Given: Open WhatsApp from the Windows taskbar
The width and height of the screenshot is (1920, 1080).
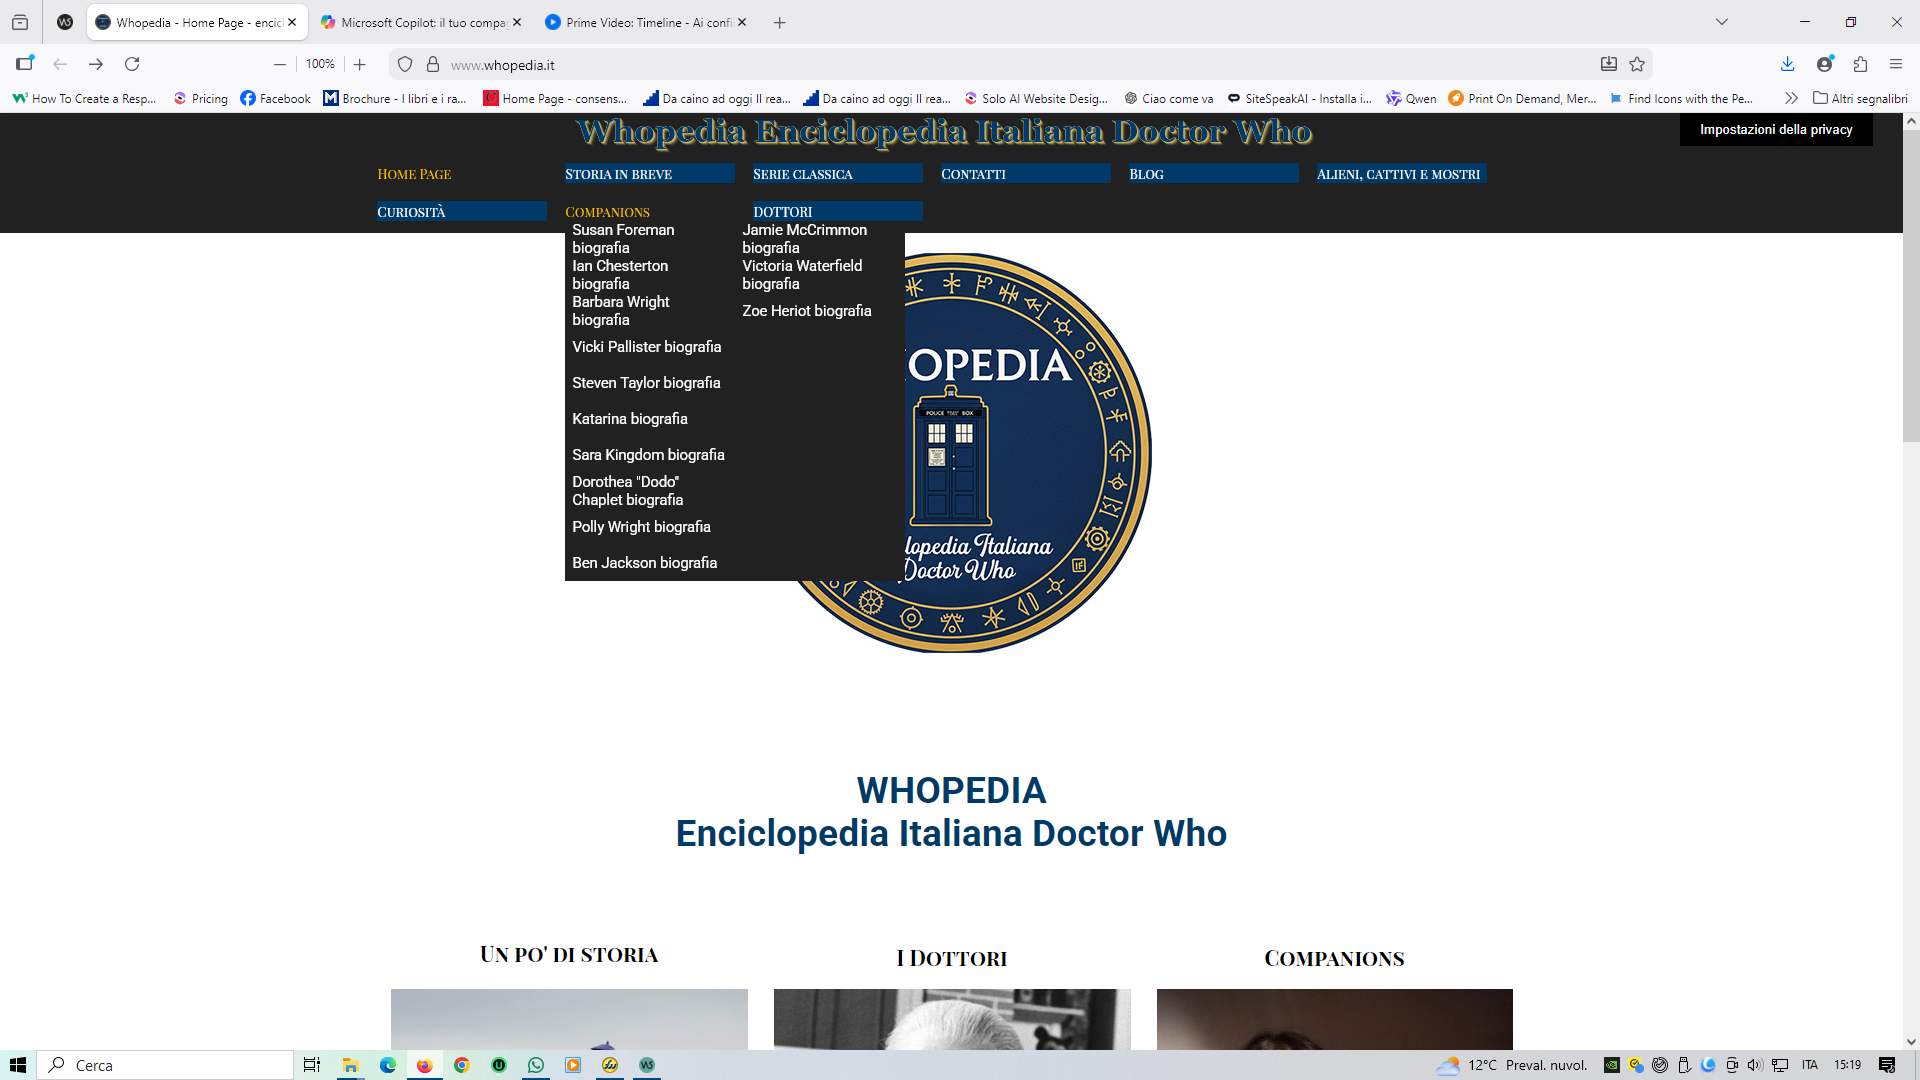Looking at the screenshot, I should tap(536, 1065).
